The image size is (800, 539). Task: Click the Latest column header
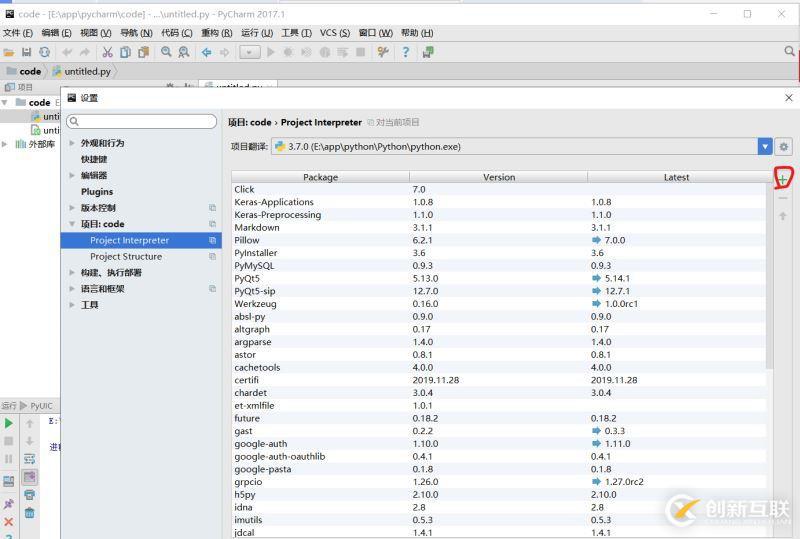coord(677,177)
